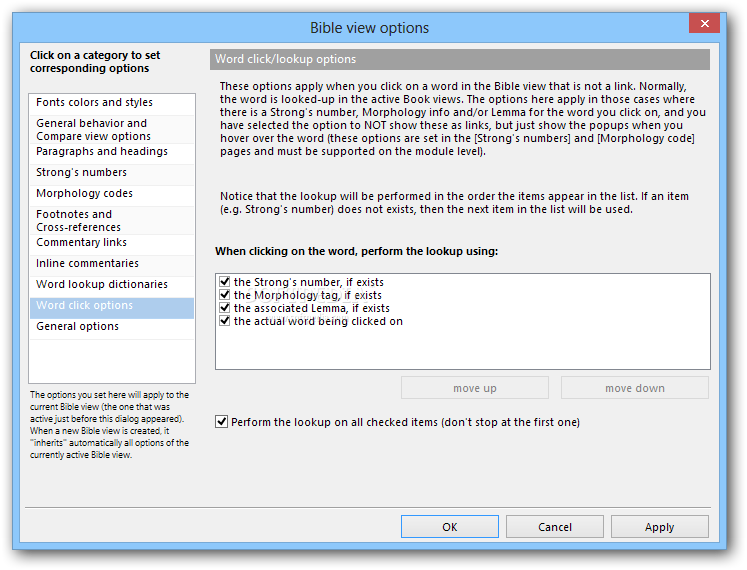The width and height of the screenshot is (747, 570).
Task: Uncheck the associated Lemma lookup checkbox
Action: pos(225,307)
